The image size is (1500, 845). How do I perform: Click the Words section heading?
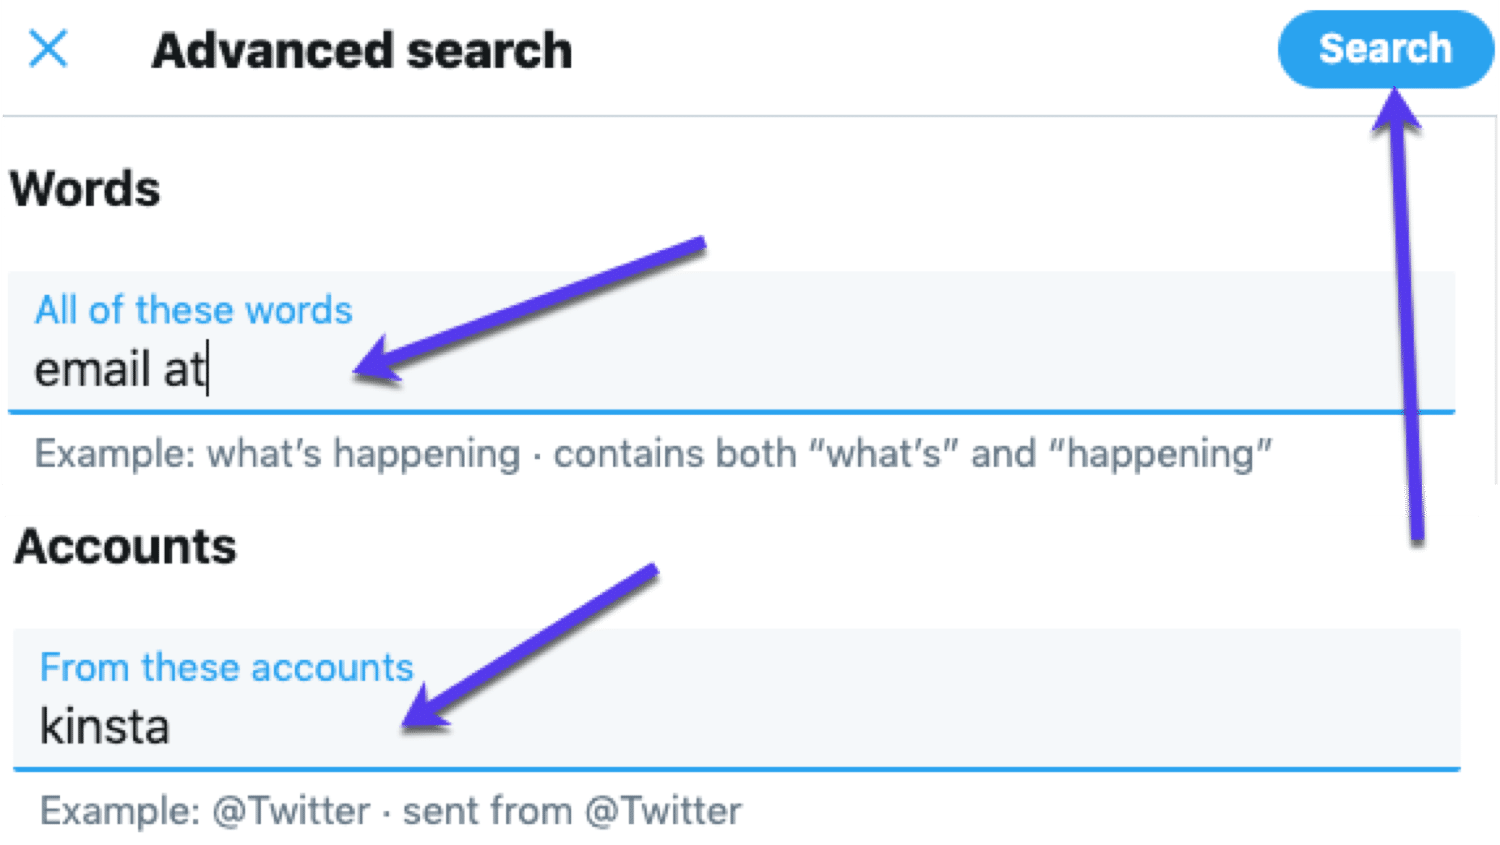[x=86, y=189]
